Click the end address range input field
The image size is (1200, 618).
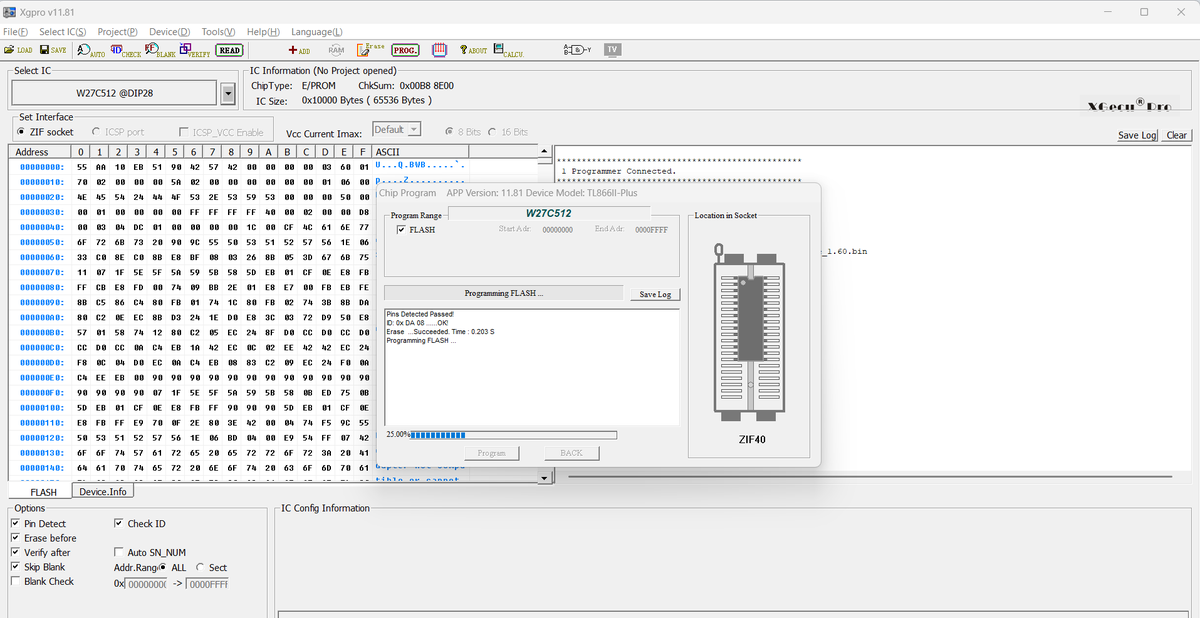[208, 583]
